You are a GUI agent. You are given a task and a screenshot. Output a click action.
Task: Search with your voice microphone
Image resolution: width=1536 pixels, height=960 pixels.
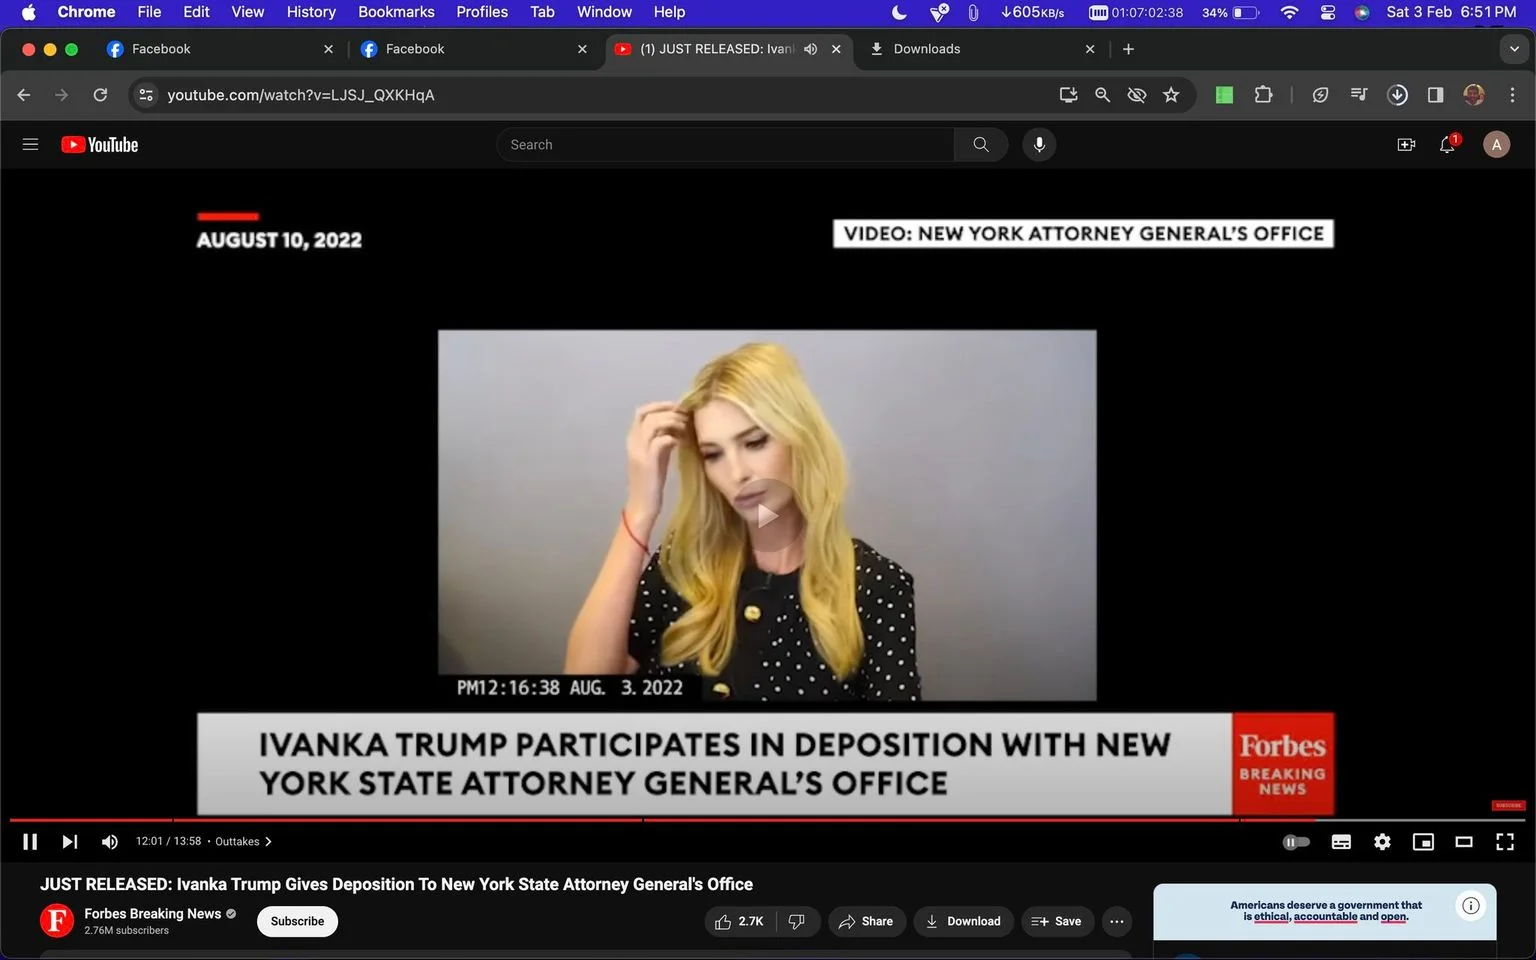pos(1039,145)
